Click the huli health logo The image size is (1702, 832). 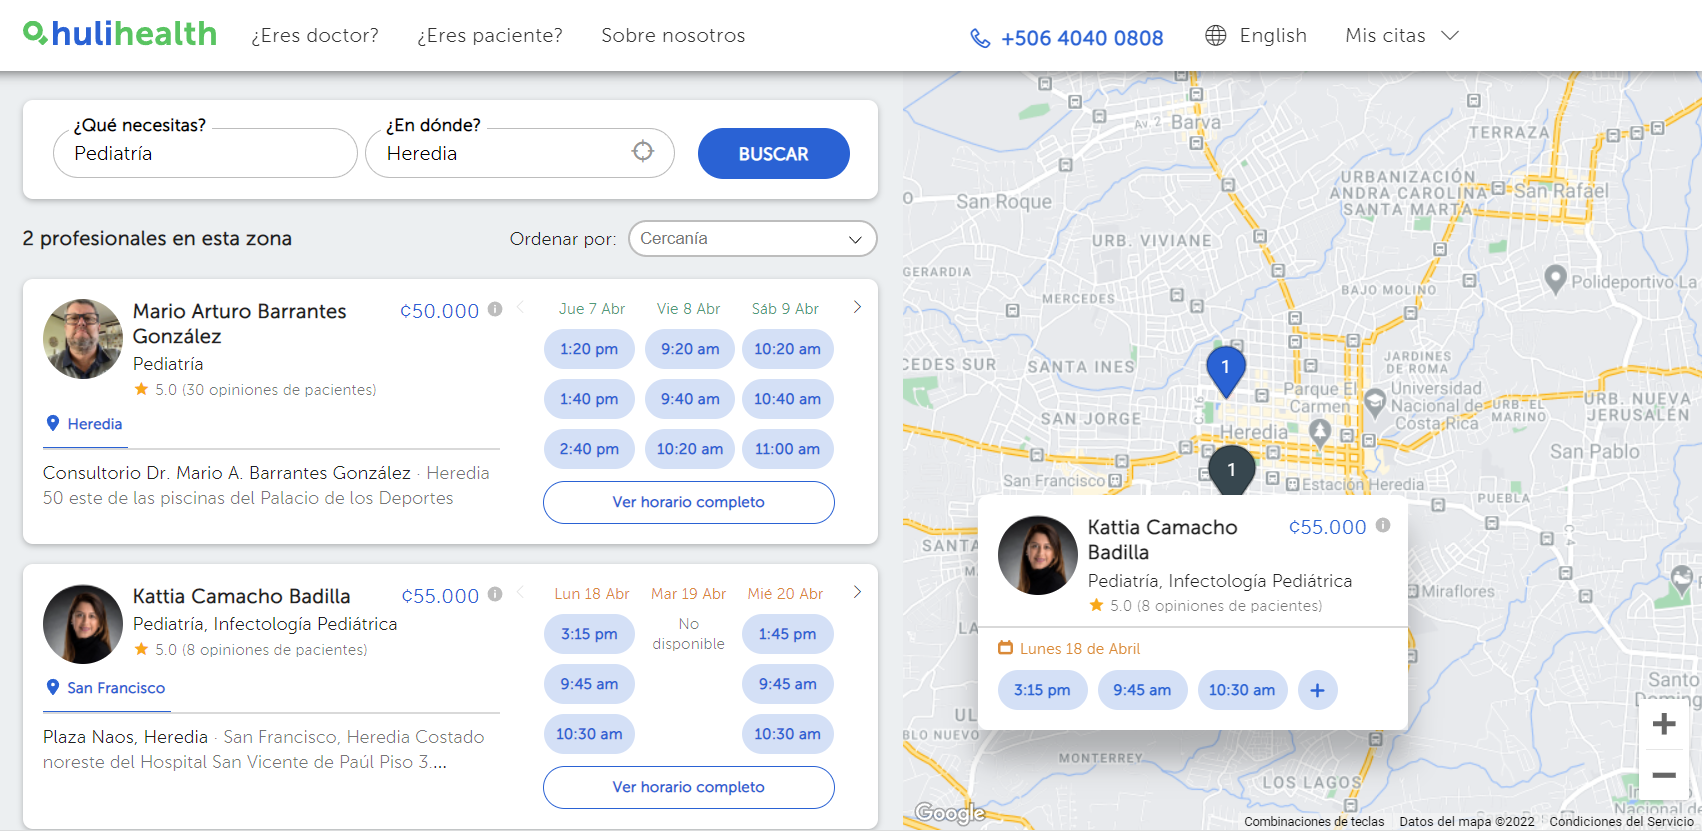[119, 34]
